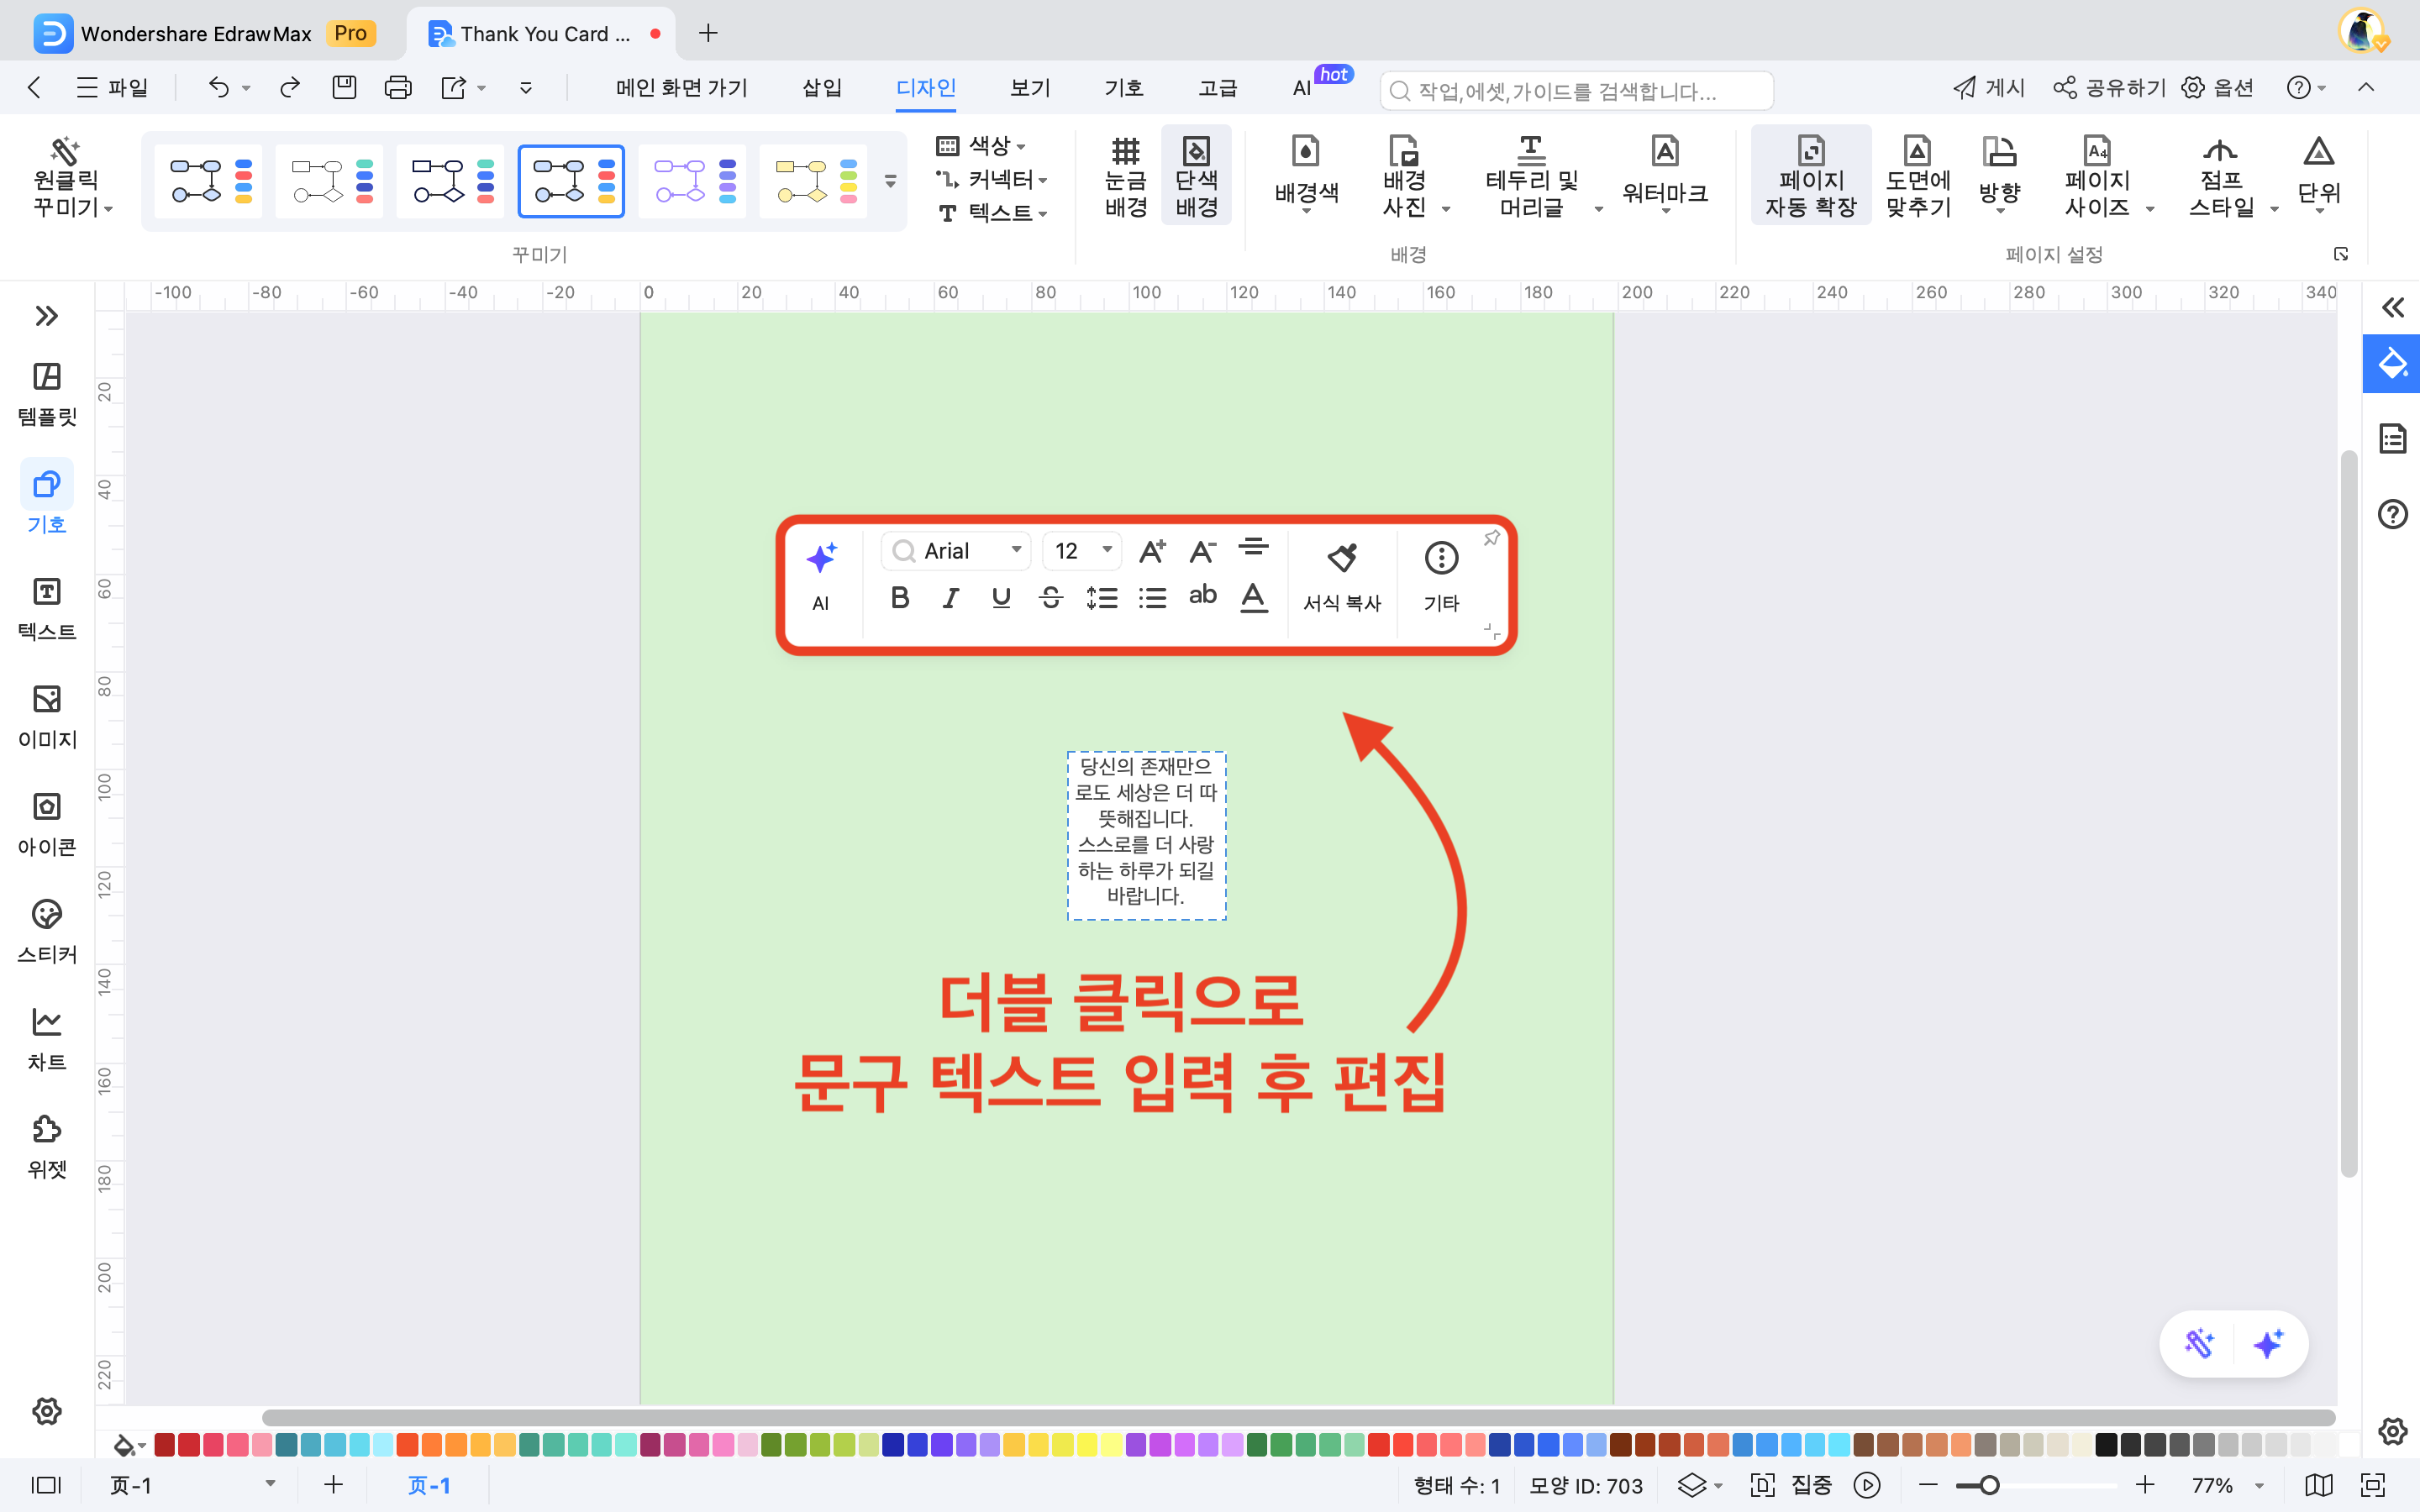2420x1512 pixels.
Task: Click the Share (공유하기) button
Action: 2109,88
